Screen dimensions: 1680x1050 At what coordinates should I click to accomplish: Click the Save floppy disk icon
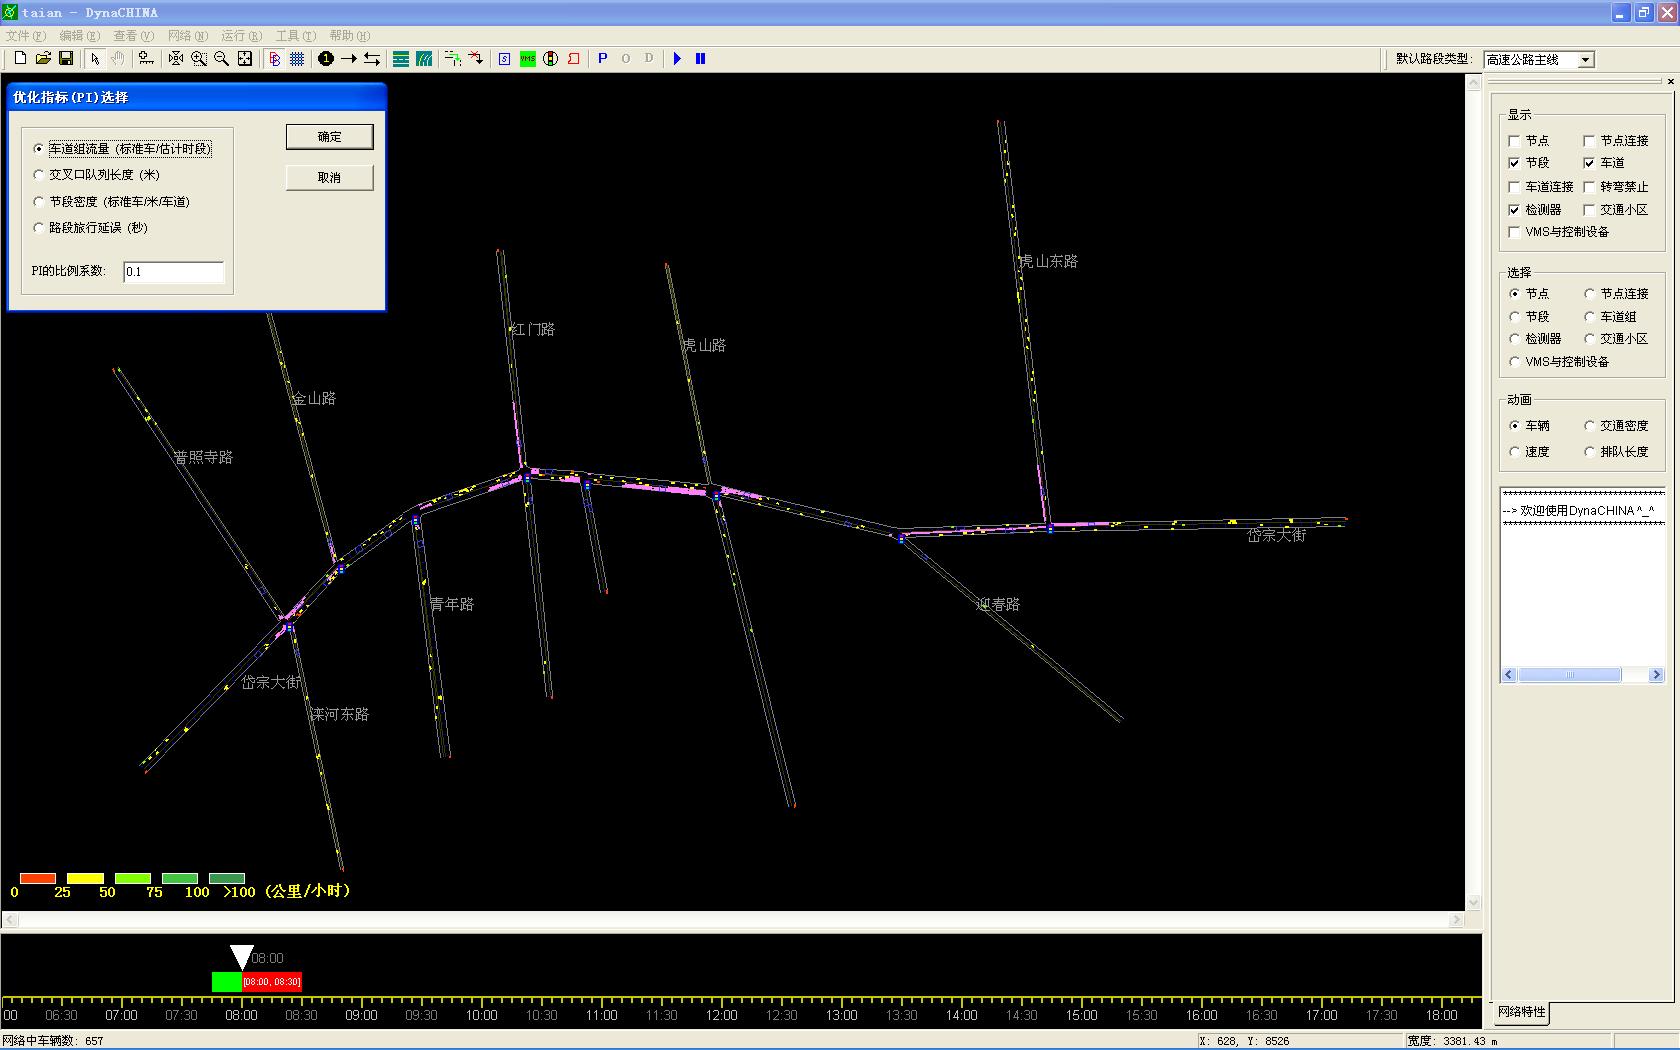point(66,59)
